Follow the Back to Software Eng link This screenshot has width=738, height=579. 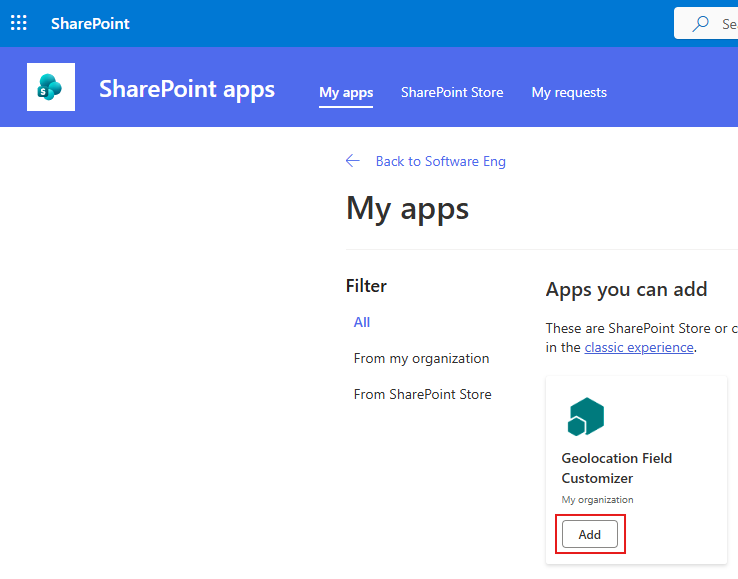(x=440, y=161)
